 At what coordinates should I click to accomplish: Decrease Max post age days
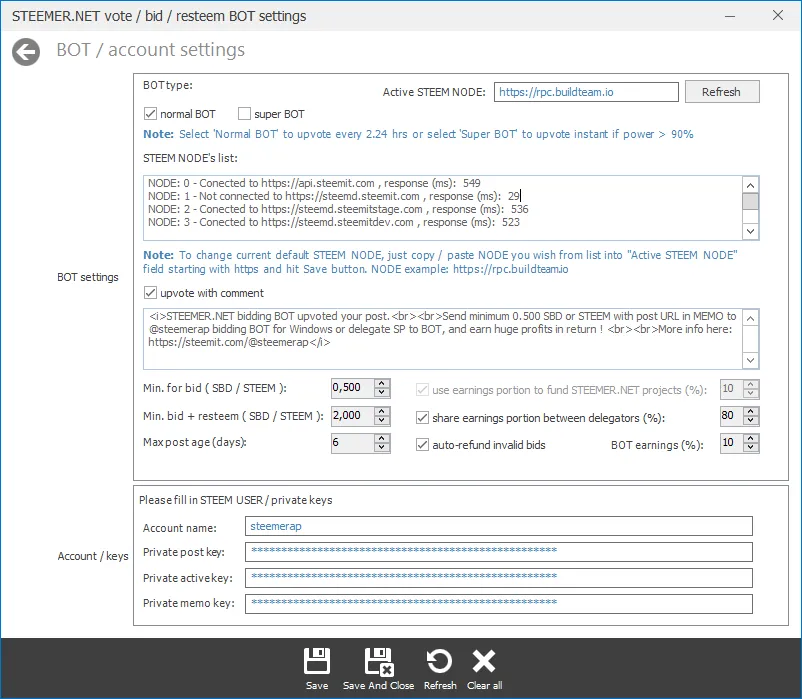382,447
